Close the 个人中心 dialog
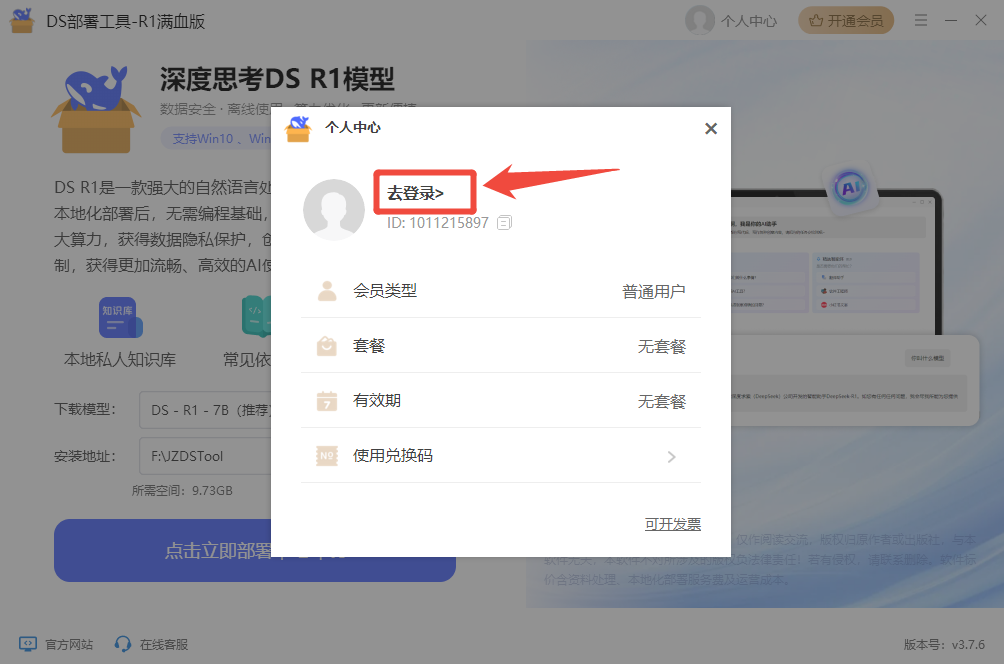 click(x=711, y=129)
